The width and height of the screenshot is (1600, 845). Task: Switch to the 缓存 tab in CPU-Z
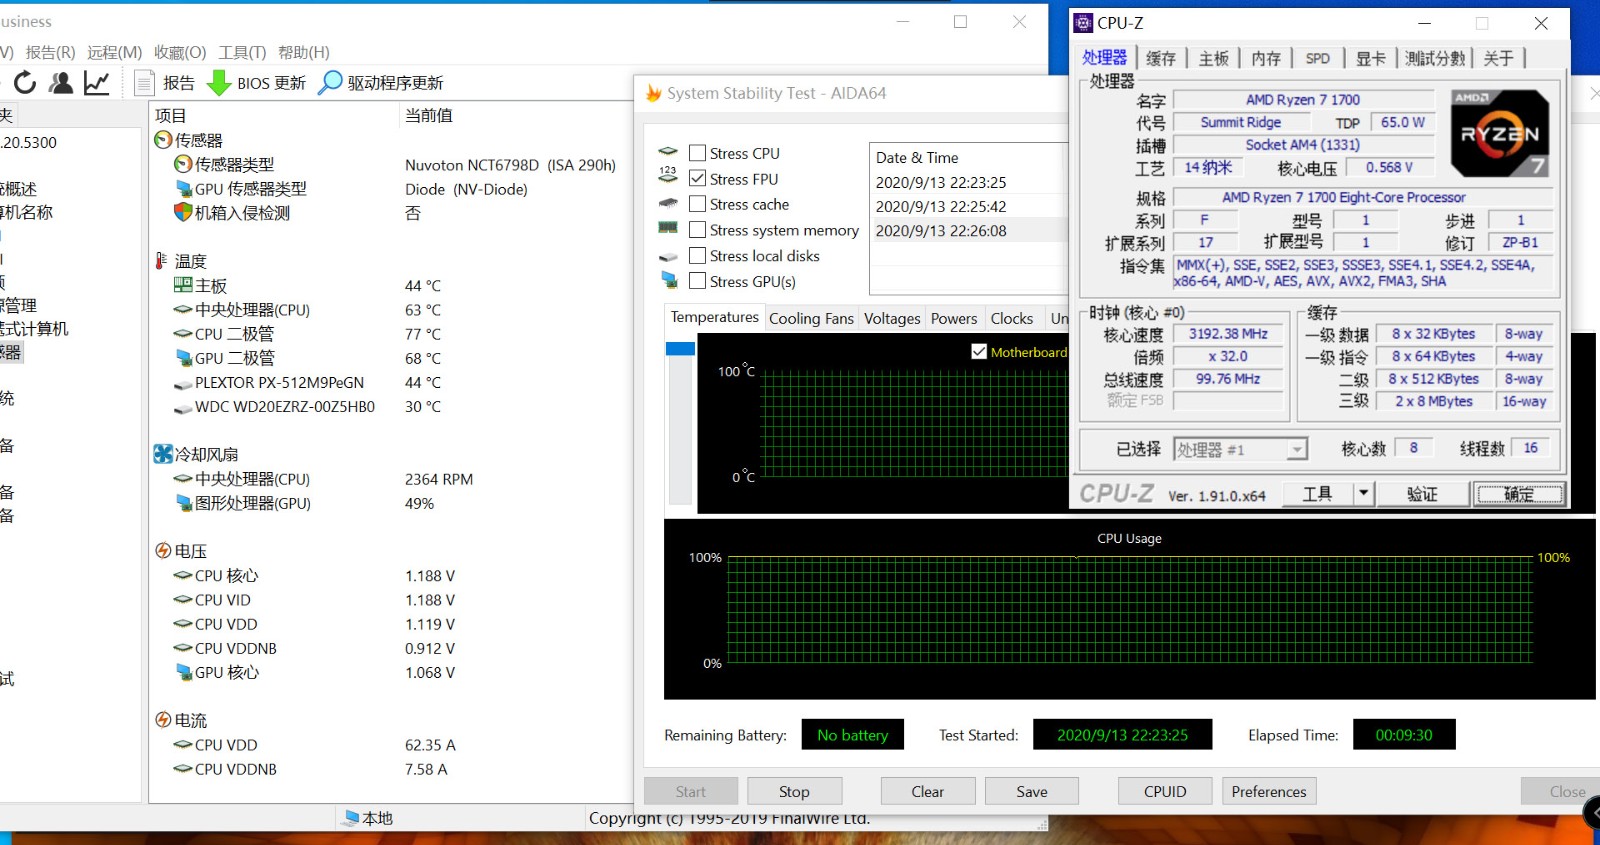(1161, 58)
